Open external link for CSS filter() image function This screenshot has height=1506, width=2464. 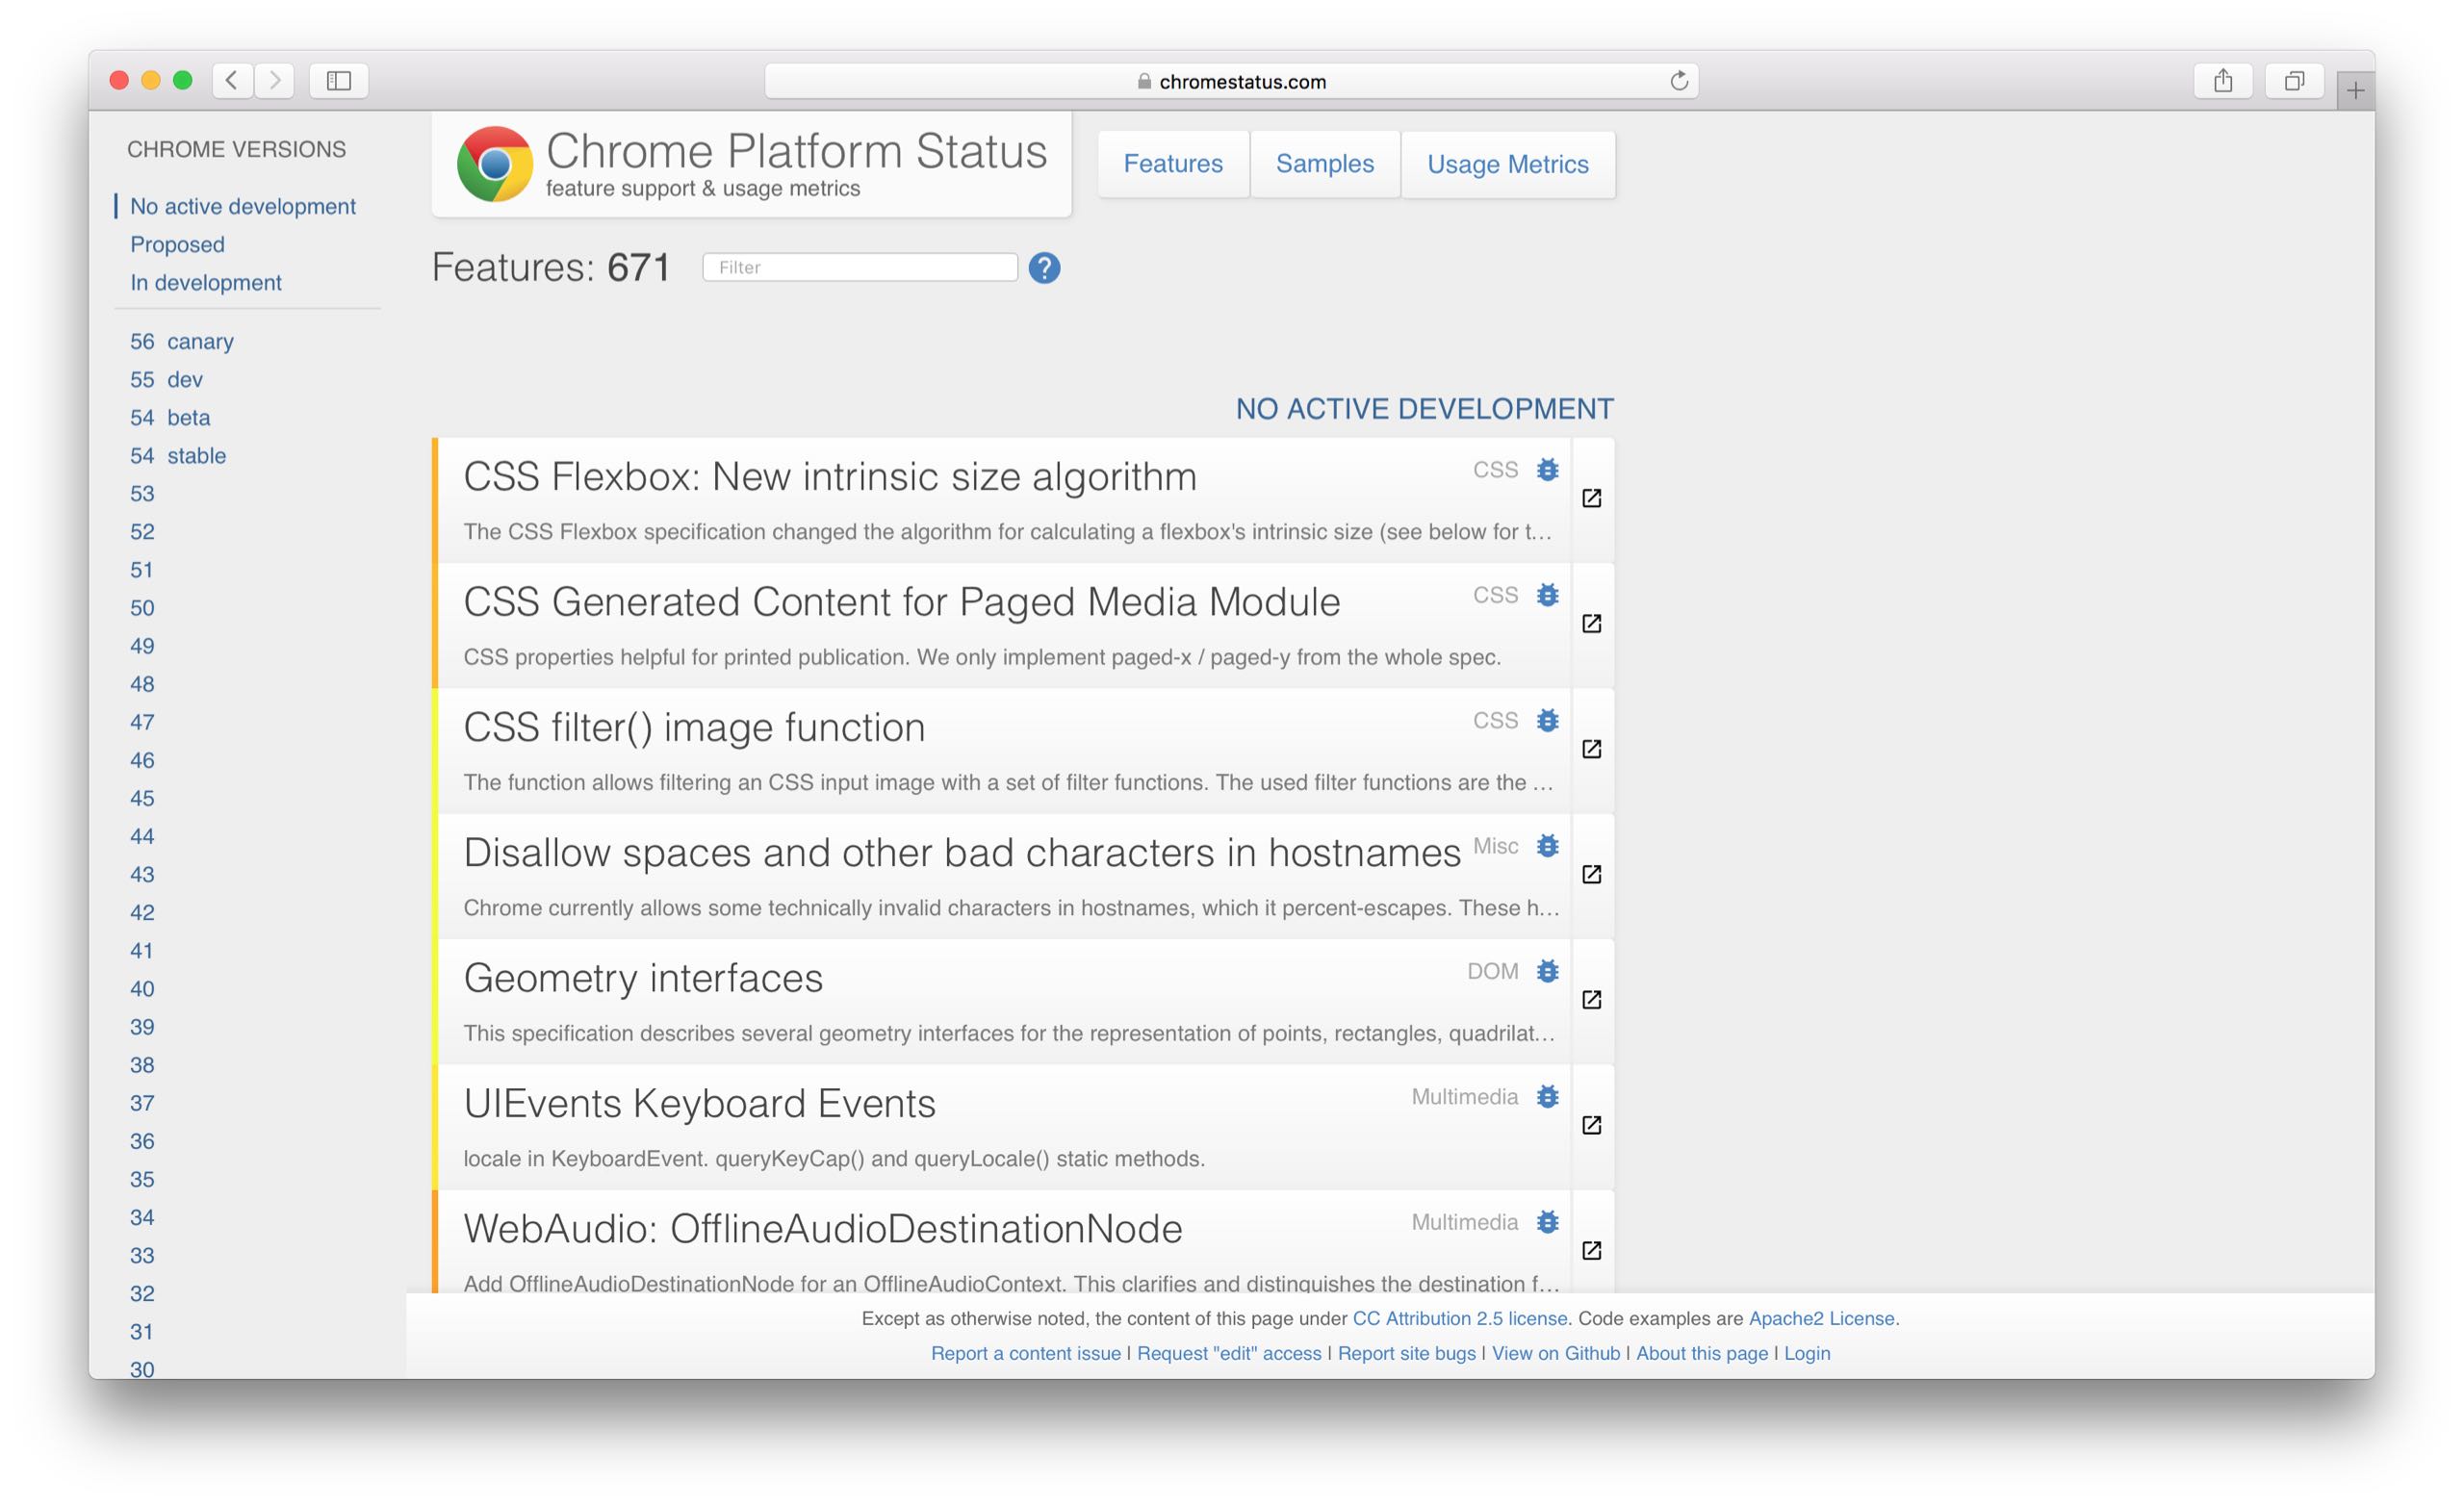(x=1591, y=749)
